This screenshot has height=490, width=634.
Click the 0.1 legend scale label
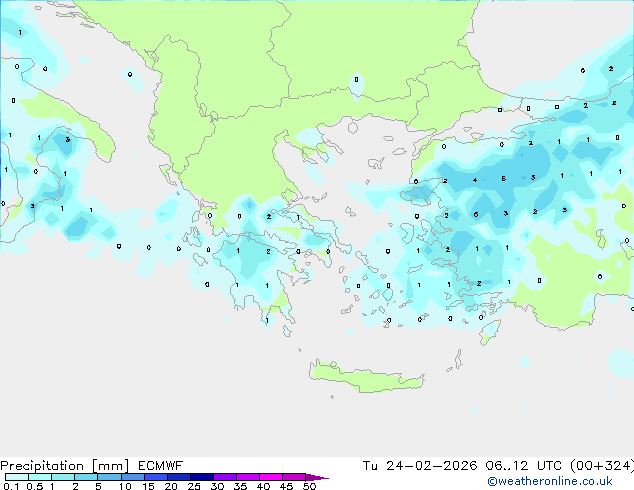coord(11,486)
